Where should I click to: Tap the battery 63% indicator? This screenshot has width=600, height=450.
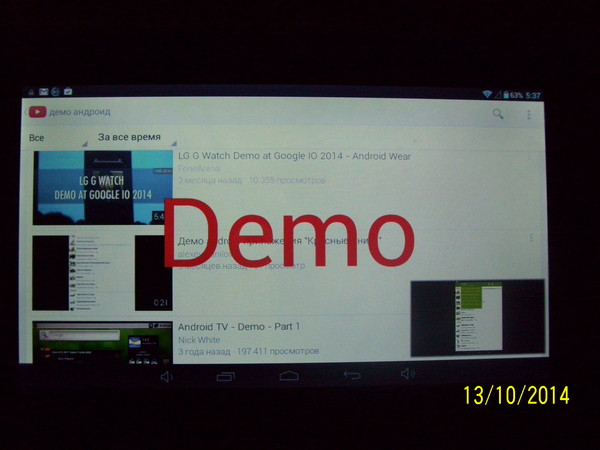point(513,95)
